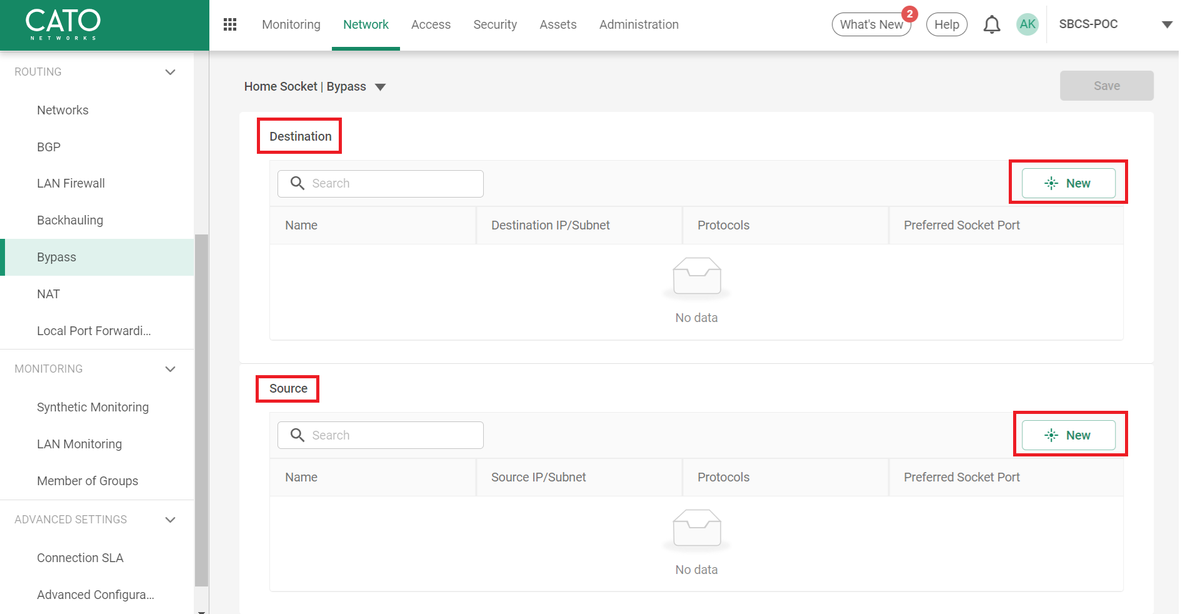Screen dimensions: 1200x614
Task: Open the Administration tab
Action: pos(639,24)
